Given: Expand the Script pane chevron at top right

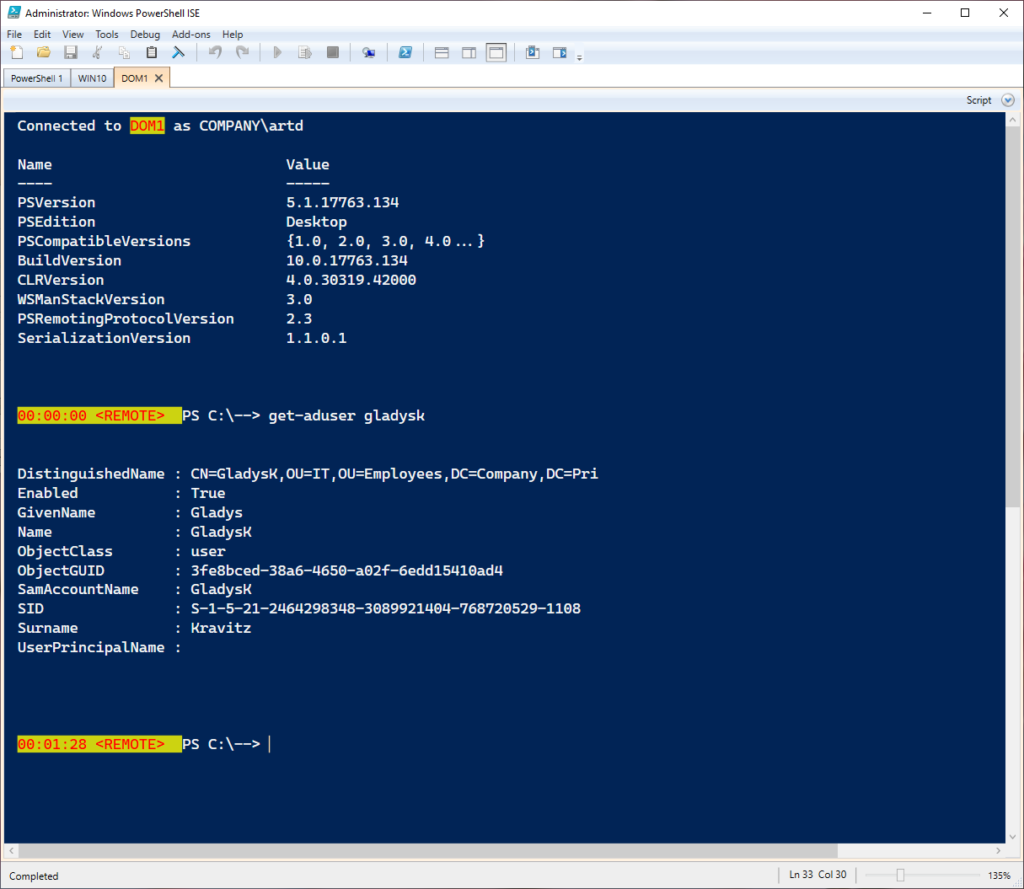Looking at the screenshot, I should click(x=1008, y=100).
